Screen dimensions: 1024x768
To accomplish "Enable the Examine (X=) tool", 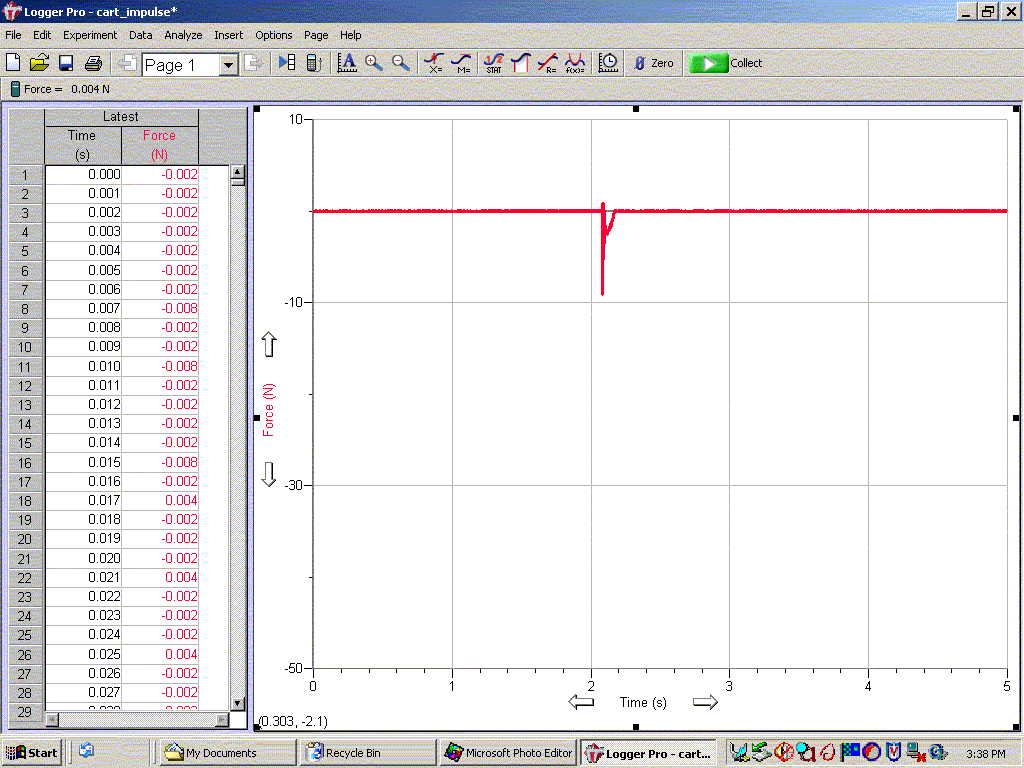I will (435, 63).
